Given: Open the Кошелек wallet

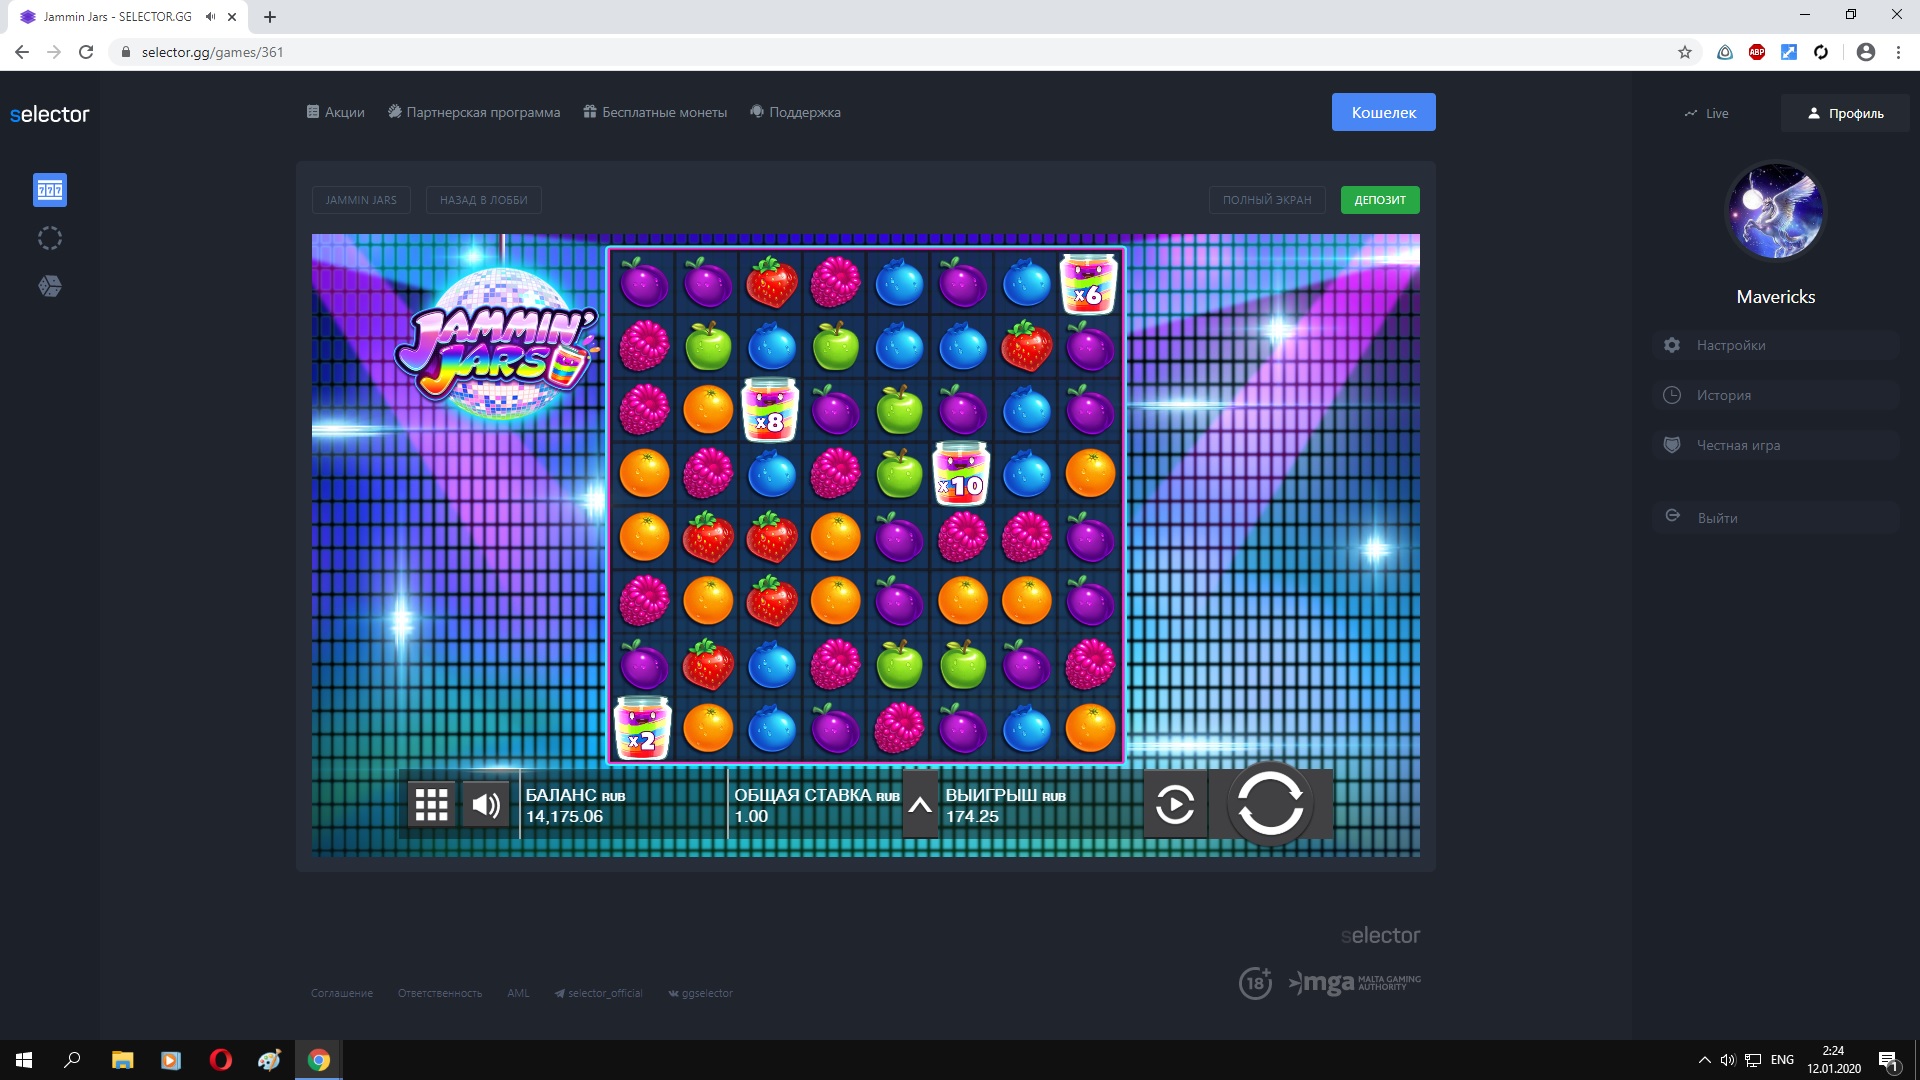Looking at the screenshot, I should click(x=1383, y=112).
